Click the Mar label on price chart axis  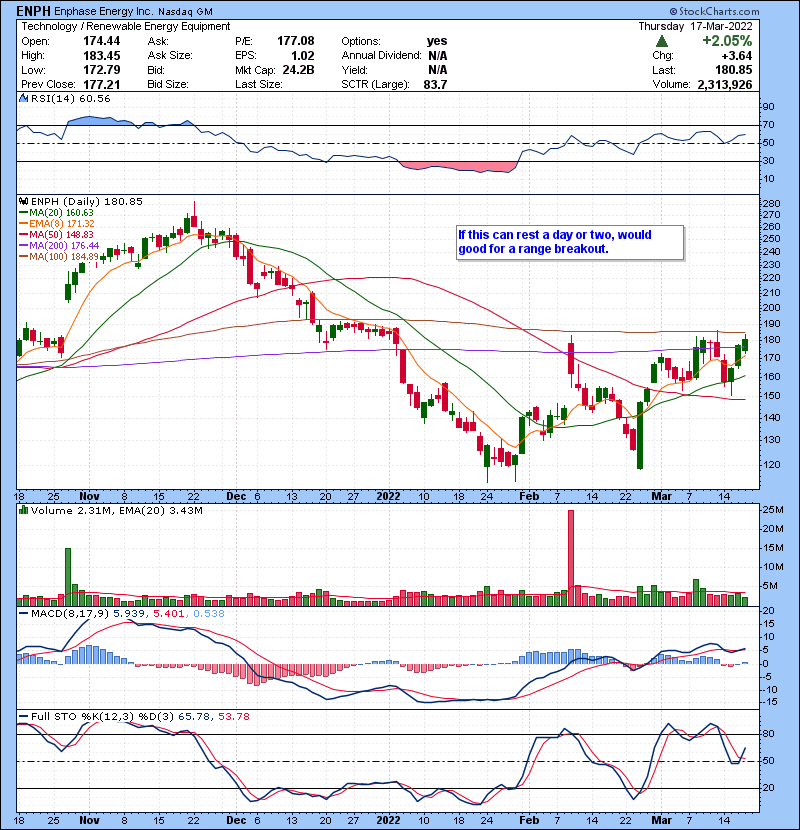point(661,497)
